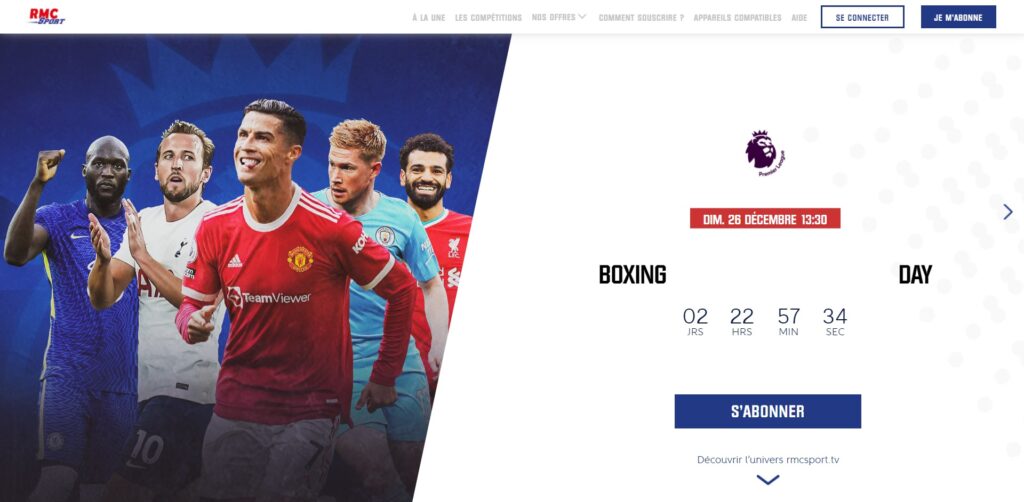
Task: Click the large S'abonner button
Action: click(x=767, y=411)
